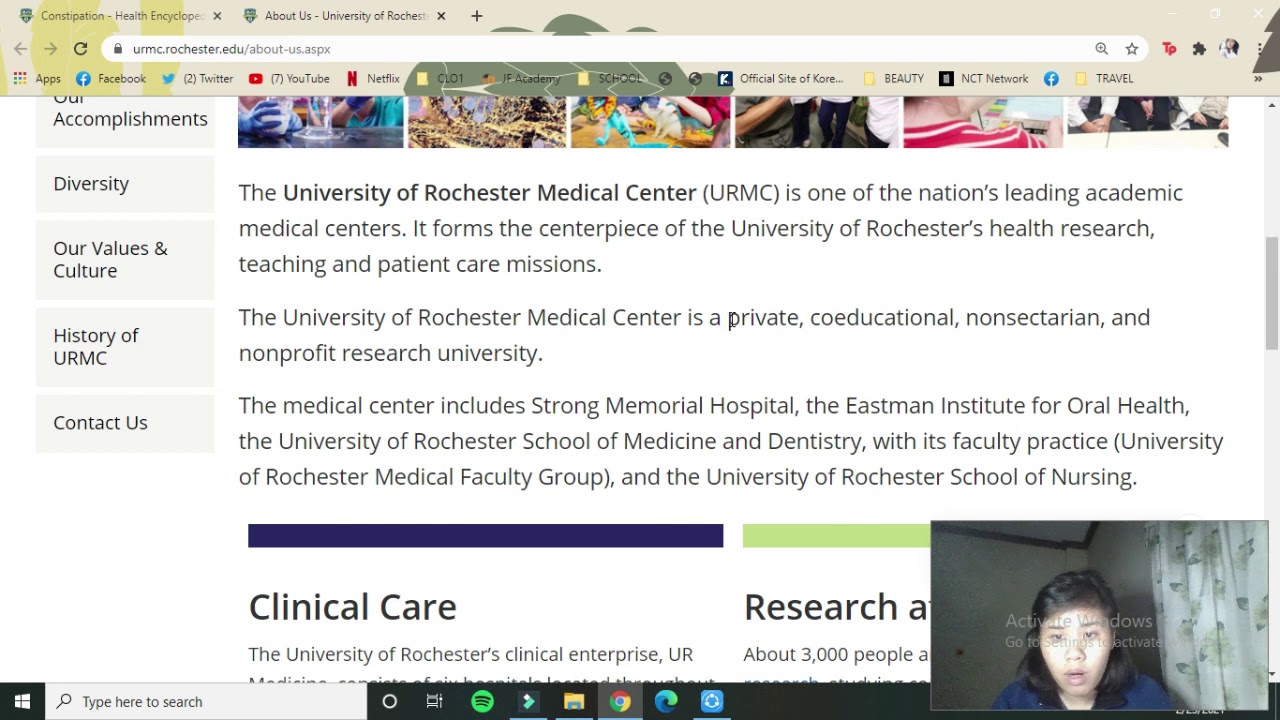Reload the page with the refresh icon
This screenshot has height=720, width=1280.
(80, 48)
